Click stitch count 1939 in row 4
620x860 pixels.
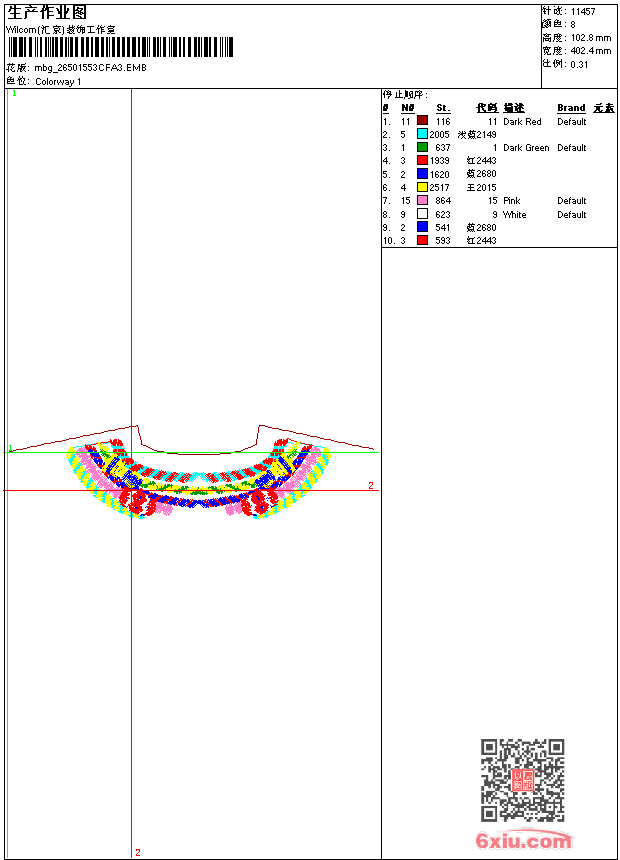(x=439, y=161)
